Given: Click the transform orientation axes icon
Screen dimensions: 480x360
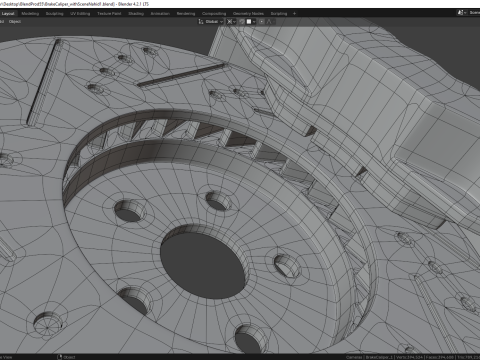Looking at the screenshot, I should [201, 22].
